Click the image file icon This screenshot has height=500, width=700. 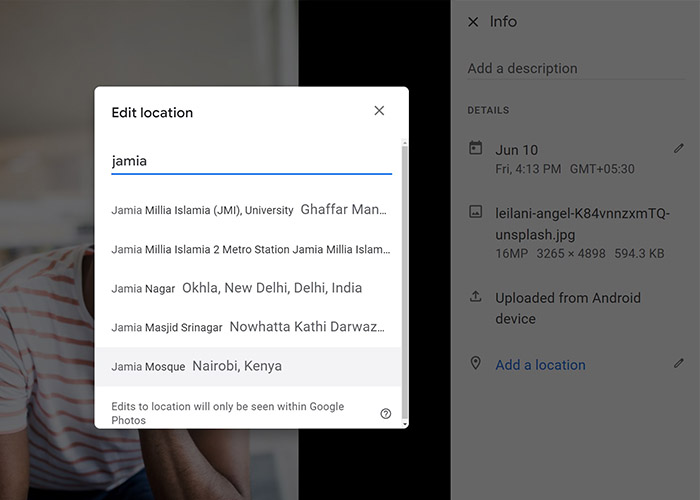pos(475,212)
